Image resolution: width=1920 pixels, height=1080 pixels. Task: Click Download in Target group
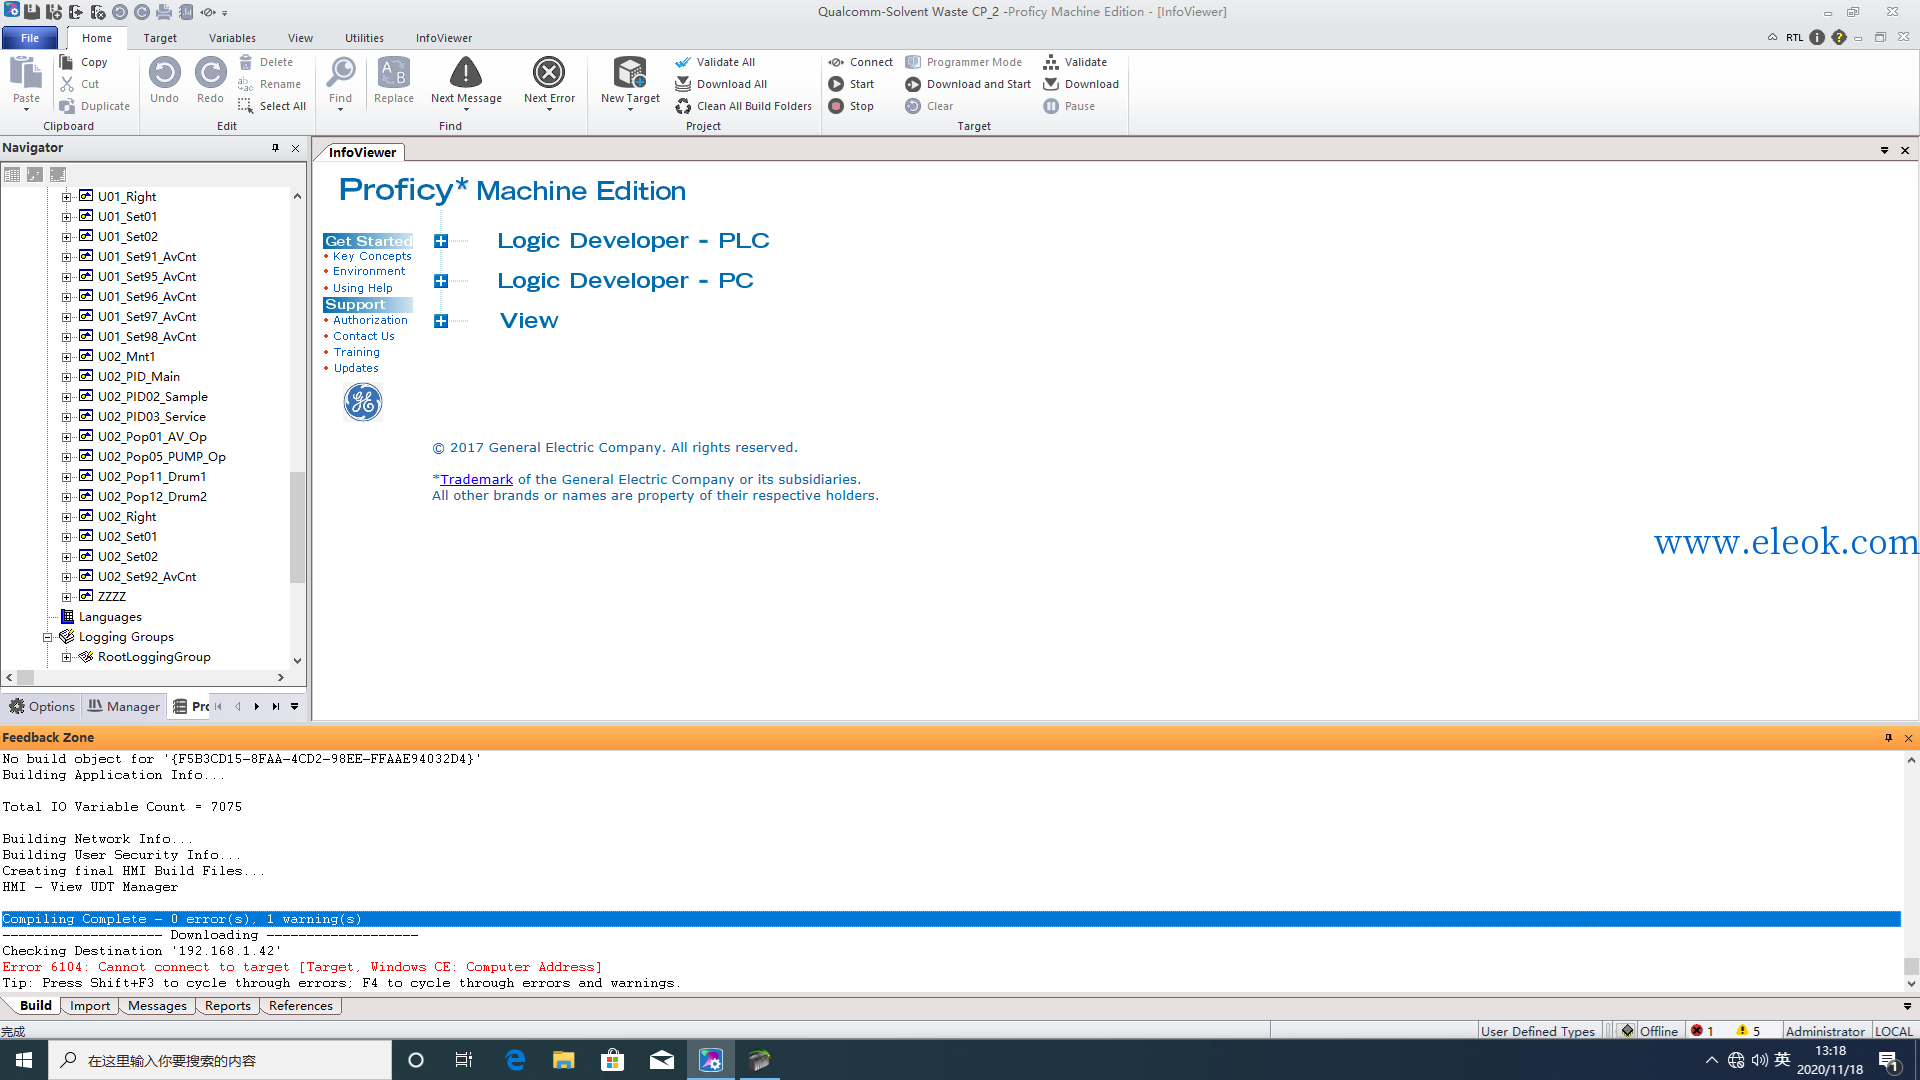point(1081,84)
